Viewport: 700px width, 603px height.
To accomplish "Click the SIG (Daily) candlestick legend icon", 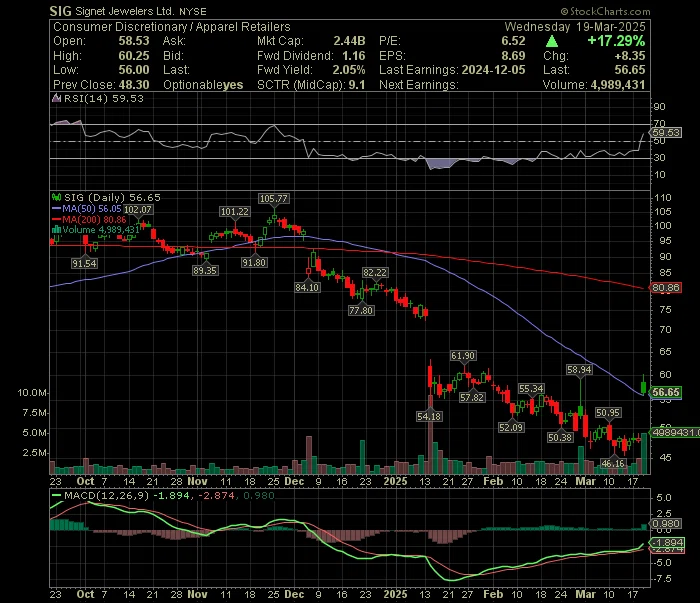I will 57,197.
